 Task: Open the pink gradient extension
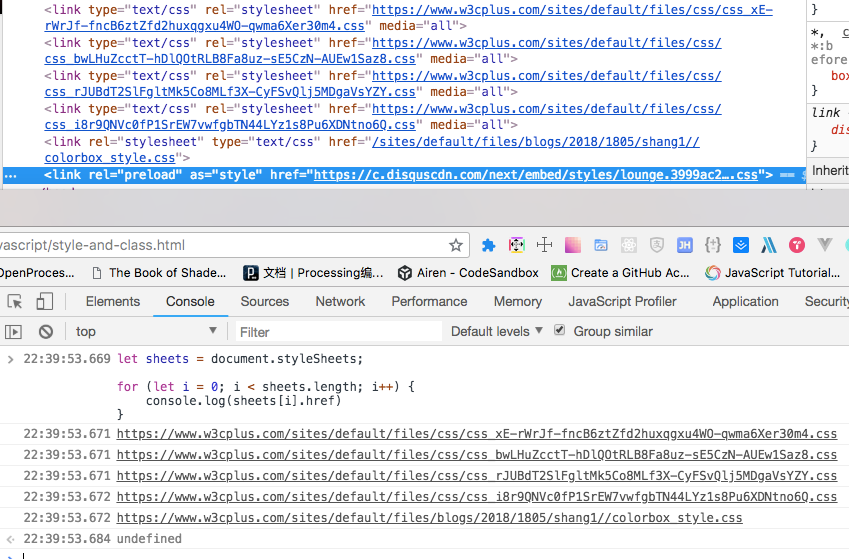(x=573, y=245)
